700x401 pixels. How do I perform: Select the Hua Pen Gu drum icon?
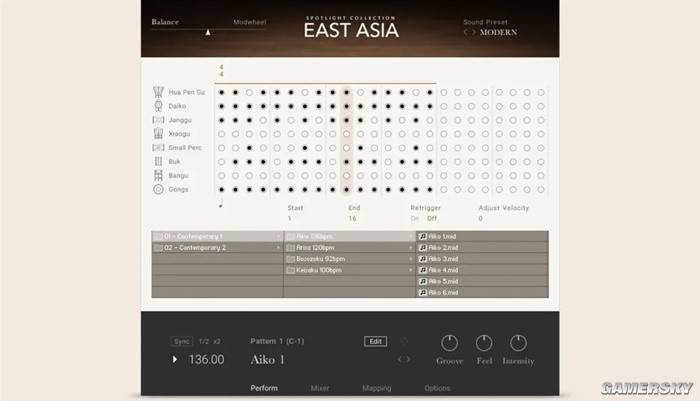[x=158, y=92]
